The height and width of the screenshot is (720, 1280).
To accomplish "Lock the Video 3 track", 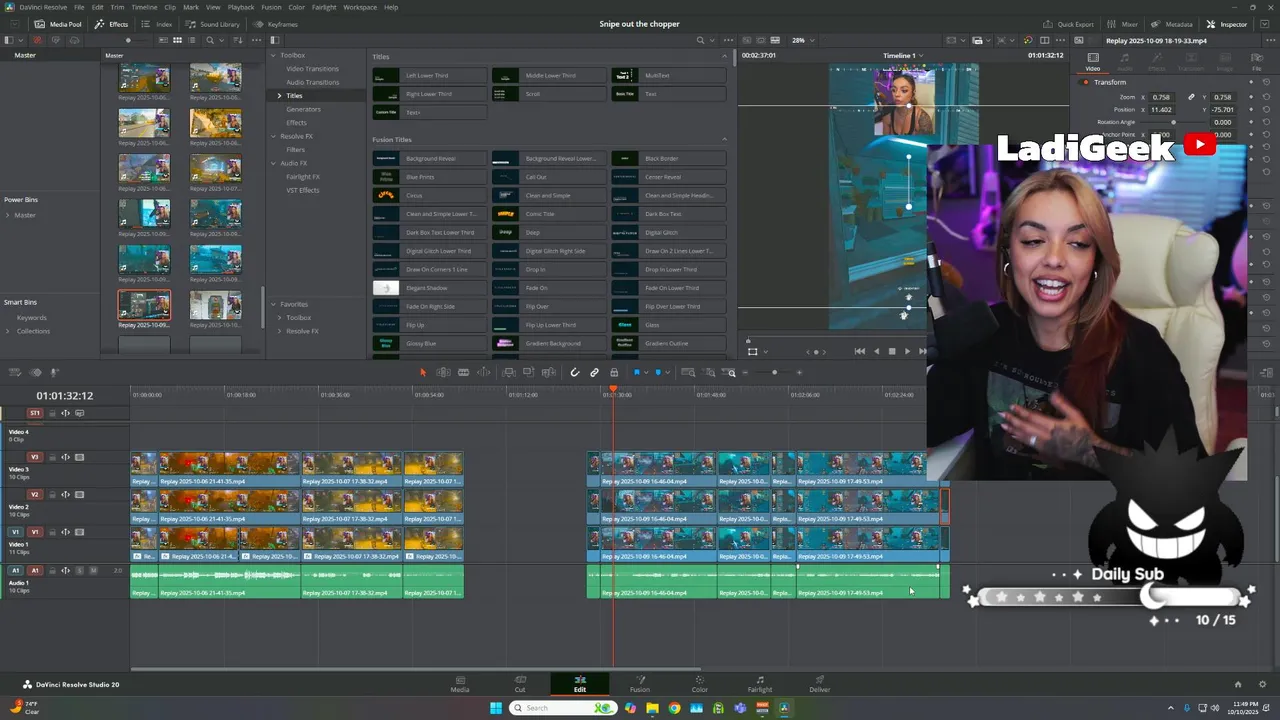I will (x=52, y=458).
